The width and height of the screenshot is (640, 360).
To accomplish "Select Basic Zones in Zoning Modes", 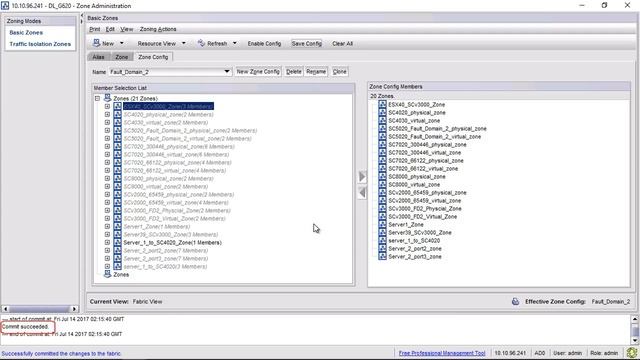I will click(26, 32).
